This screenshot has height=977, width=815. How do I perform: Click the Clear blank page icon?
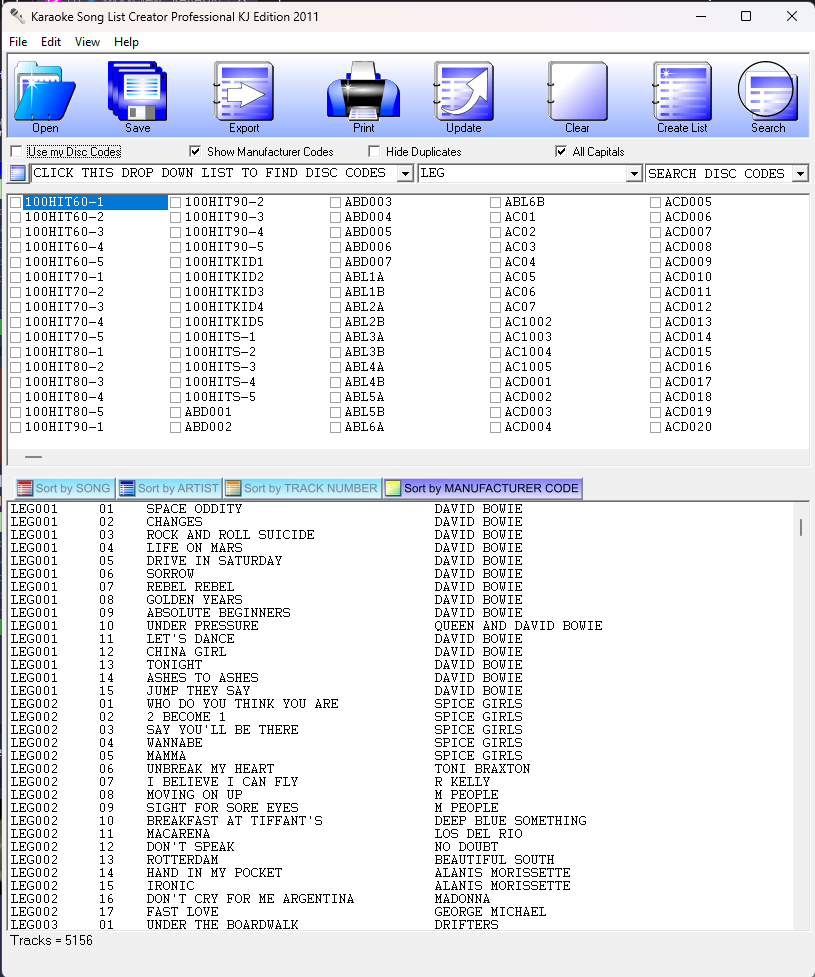coord(577,91)
